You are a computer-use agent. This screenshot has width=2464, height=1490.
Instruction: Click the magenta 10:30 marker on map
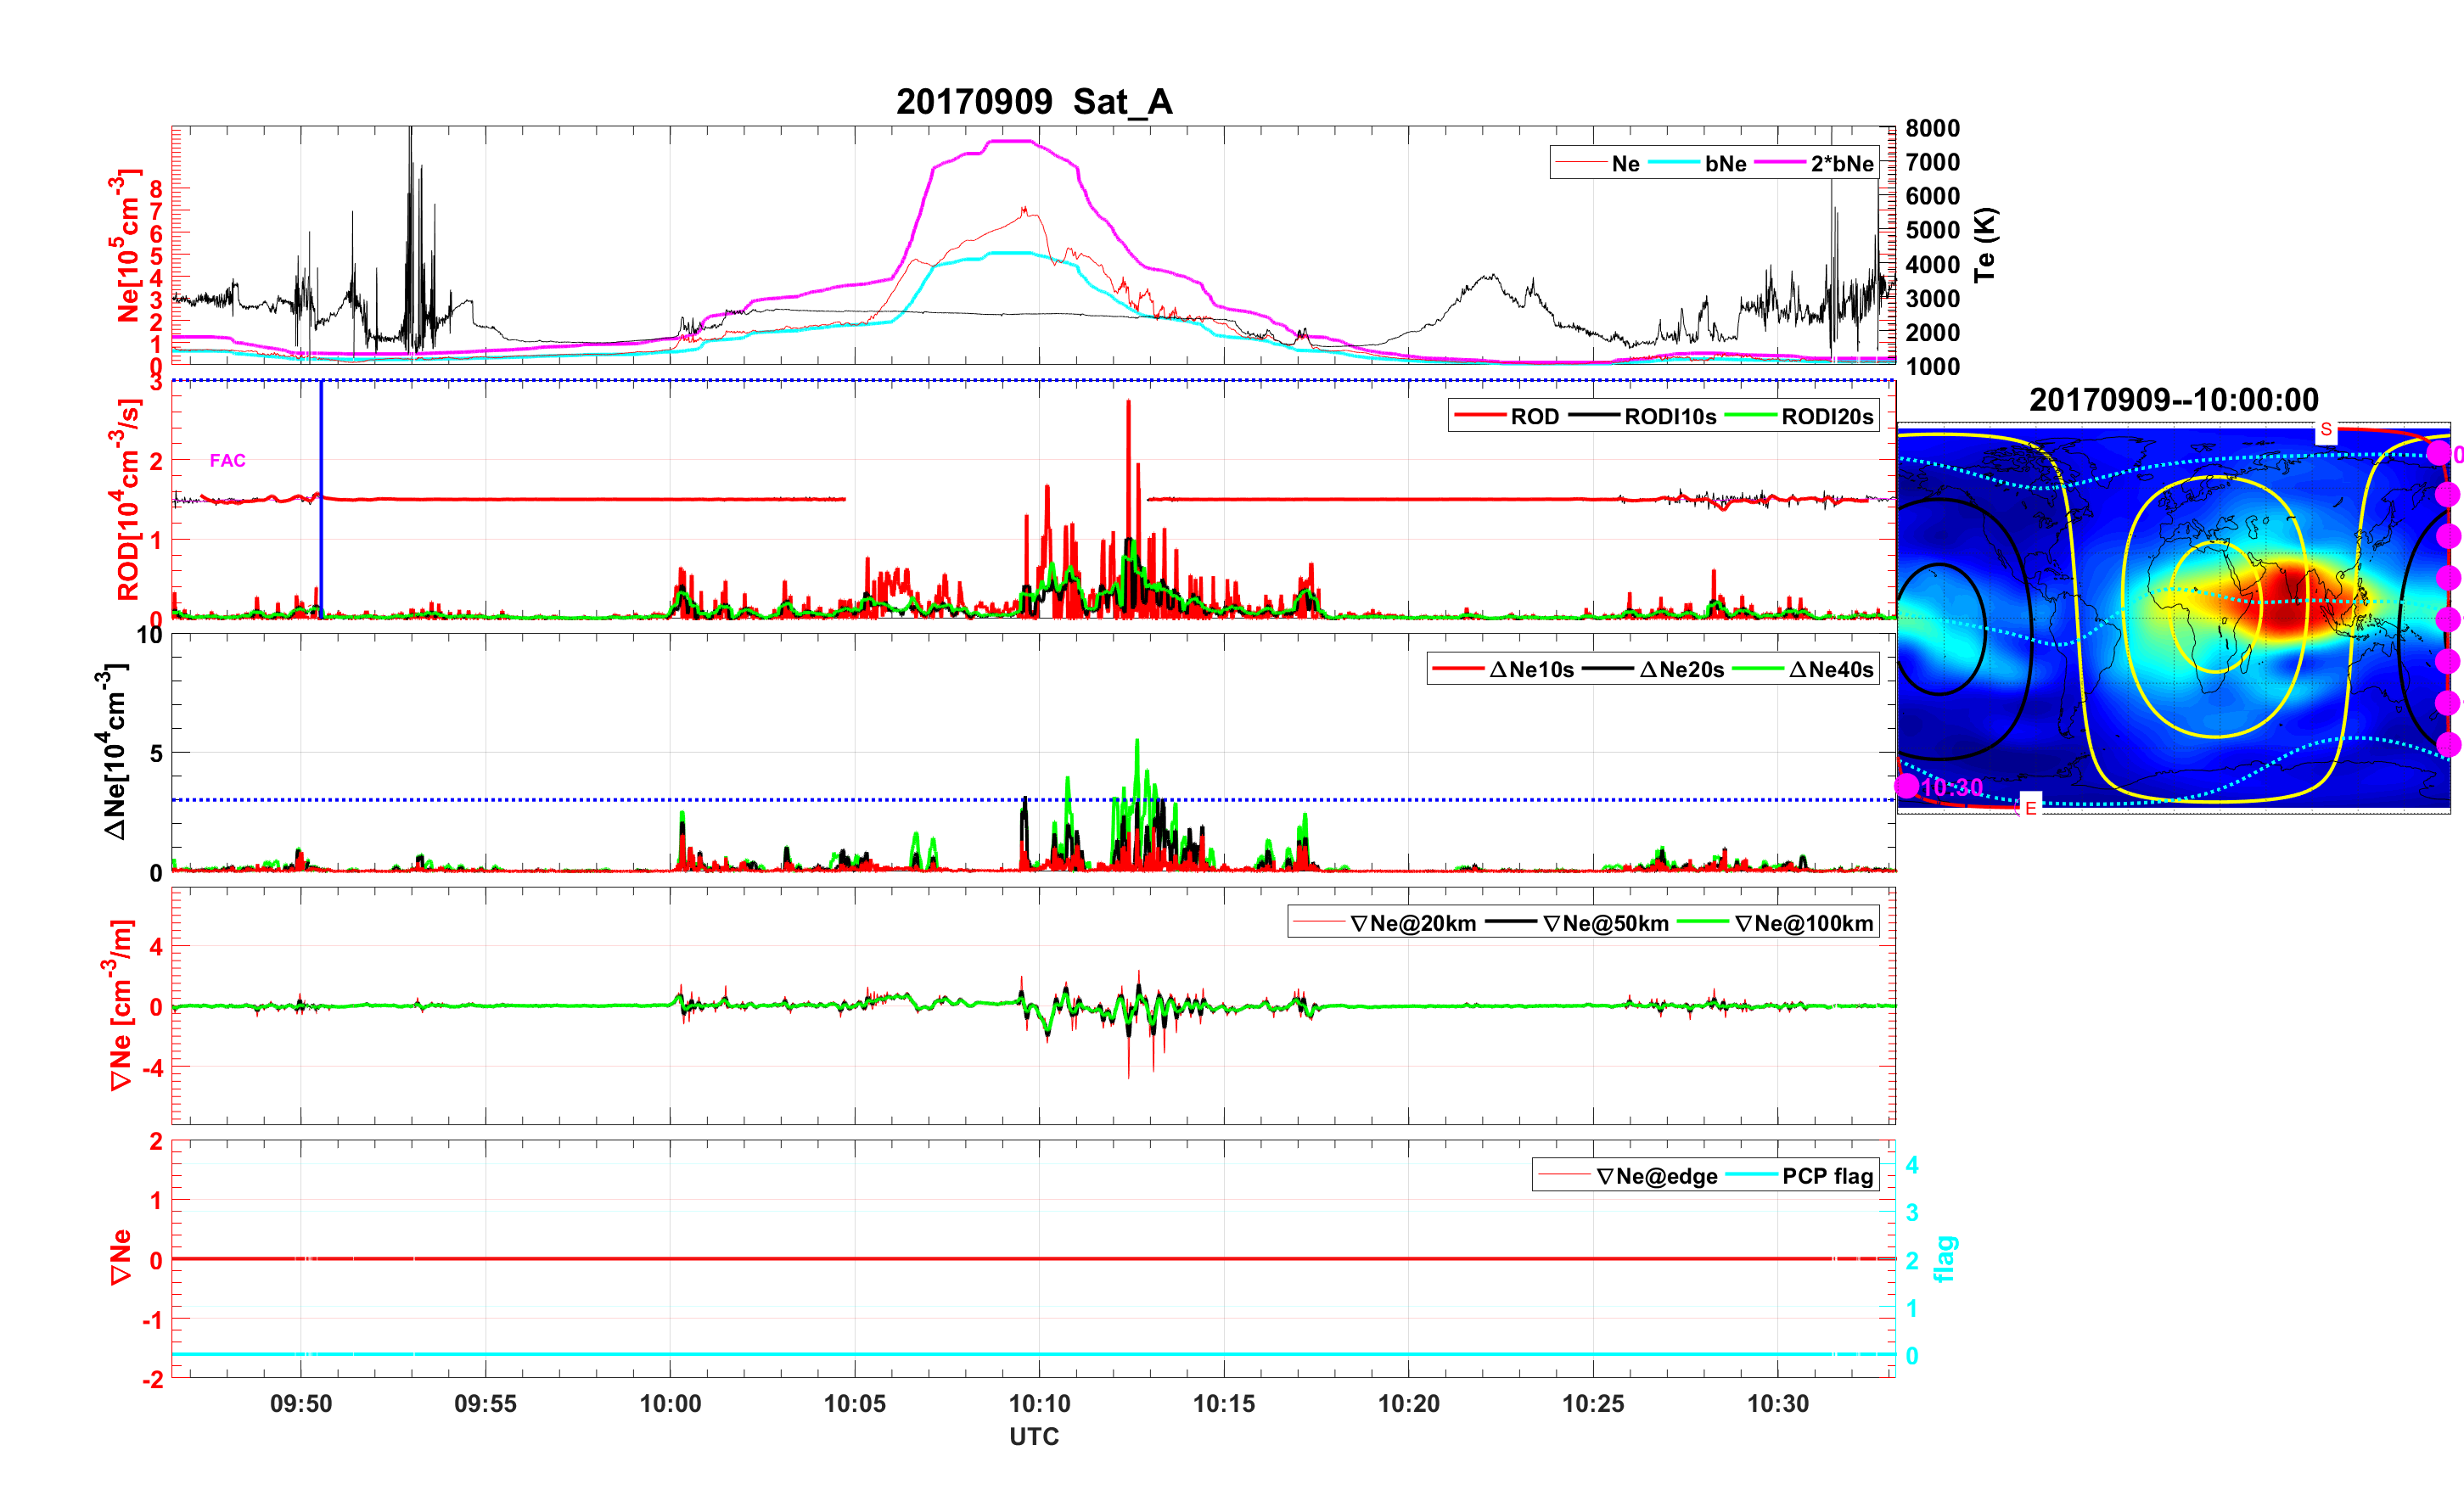(x=1907, y=786)
